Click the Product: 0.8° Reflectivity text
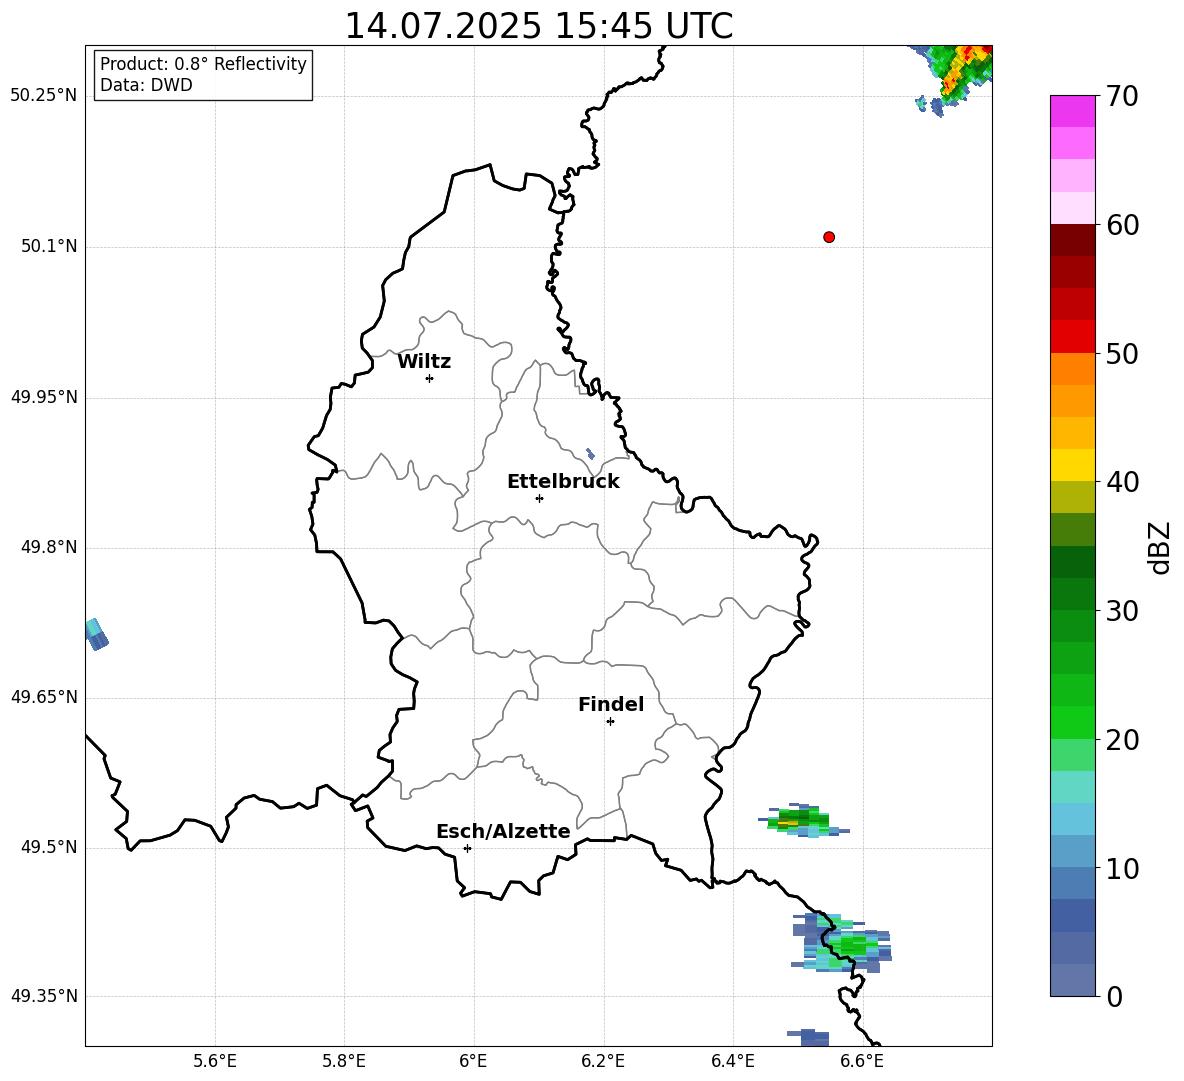1184x1081 pixels. pyautogui.click(x=203, y=63)
